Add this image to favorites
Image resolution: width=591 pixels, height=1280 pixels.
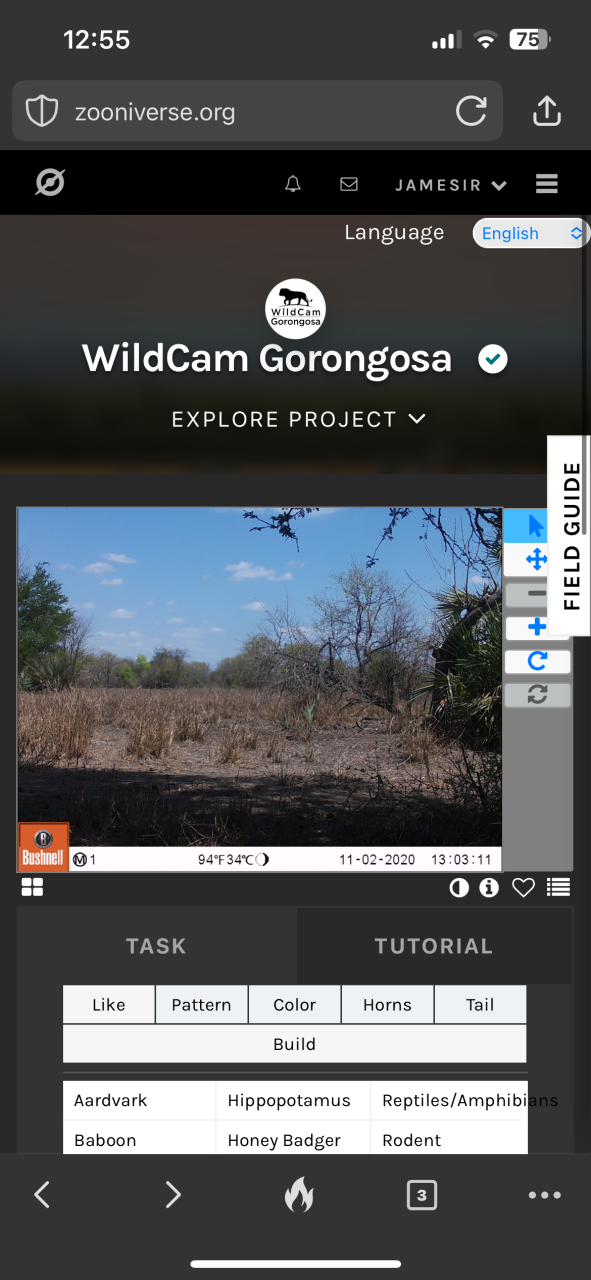coord(523,887)
